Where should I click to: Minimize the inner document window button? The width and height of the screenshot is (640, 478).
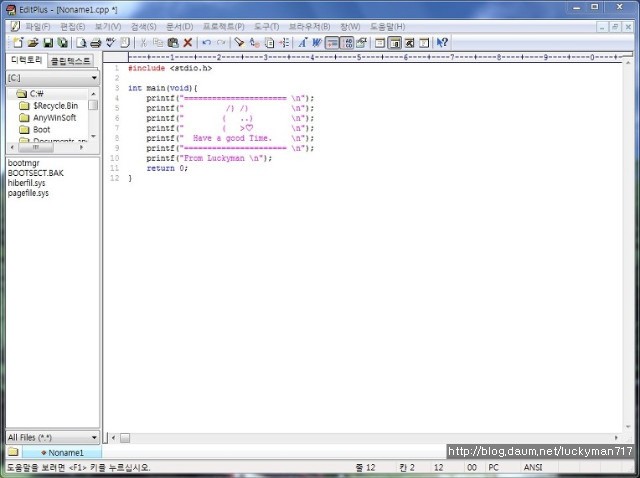pos(602,27)
